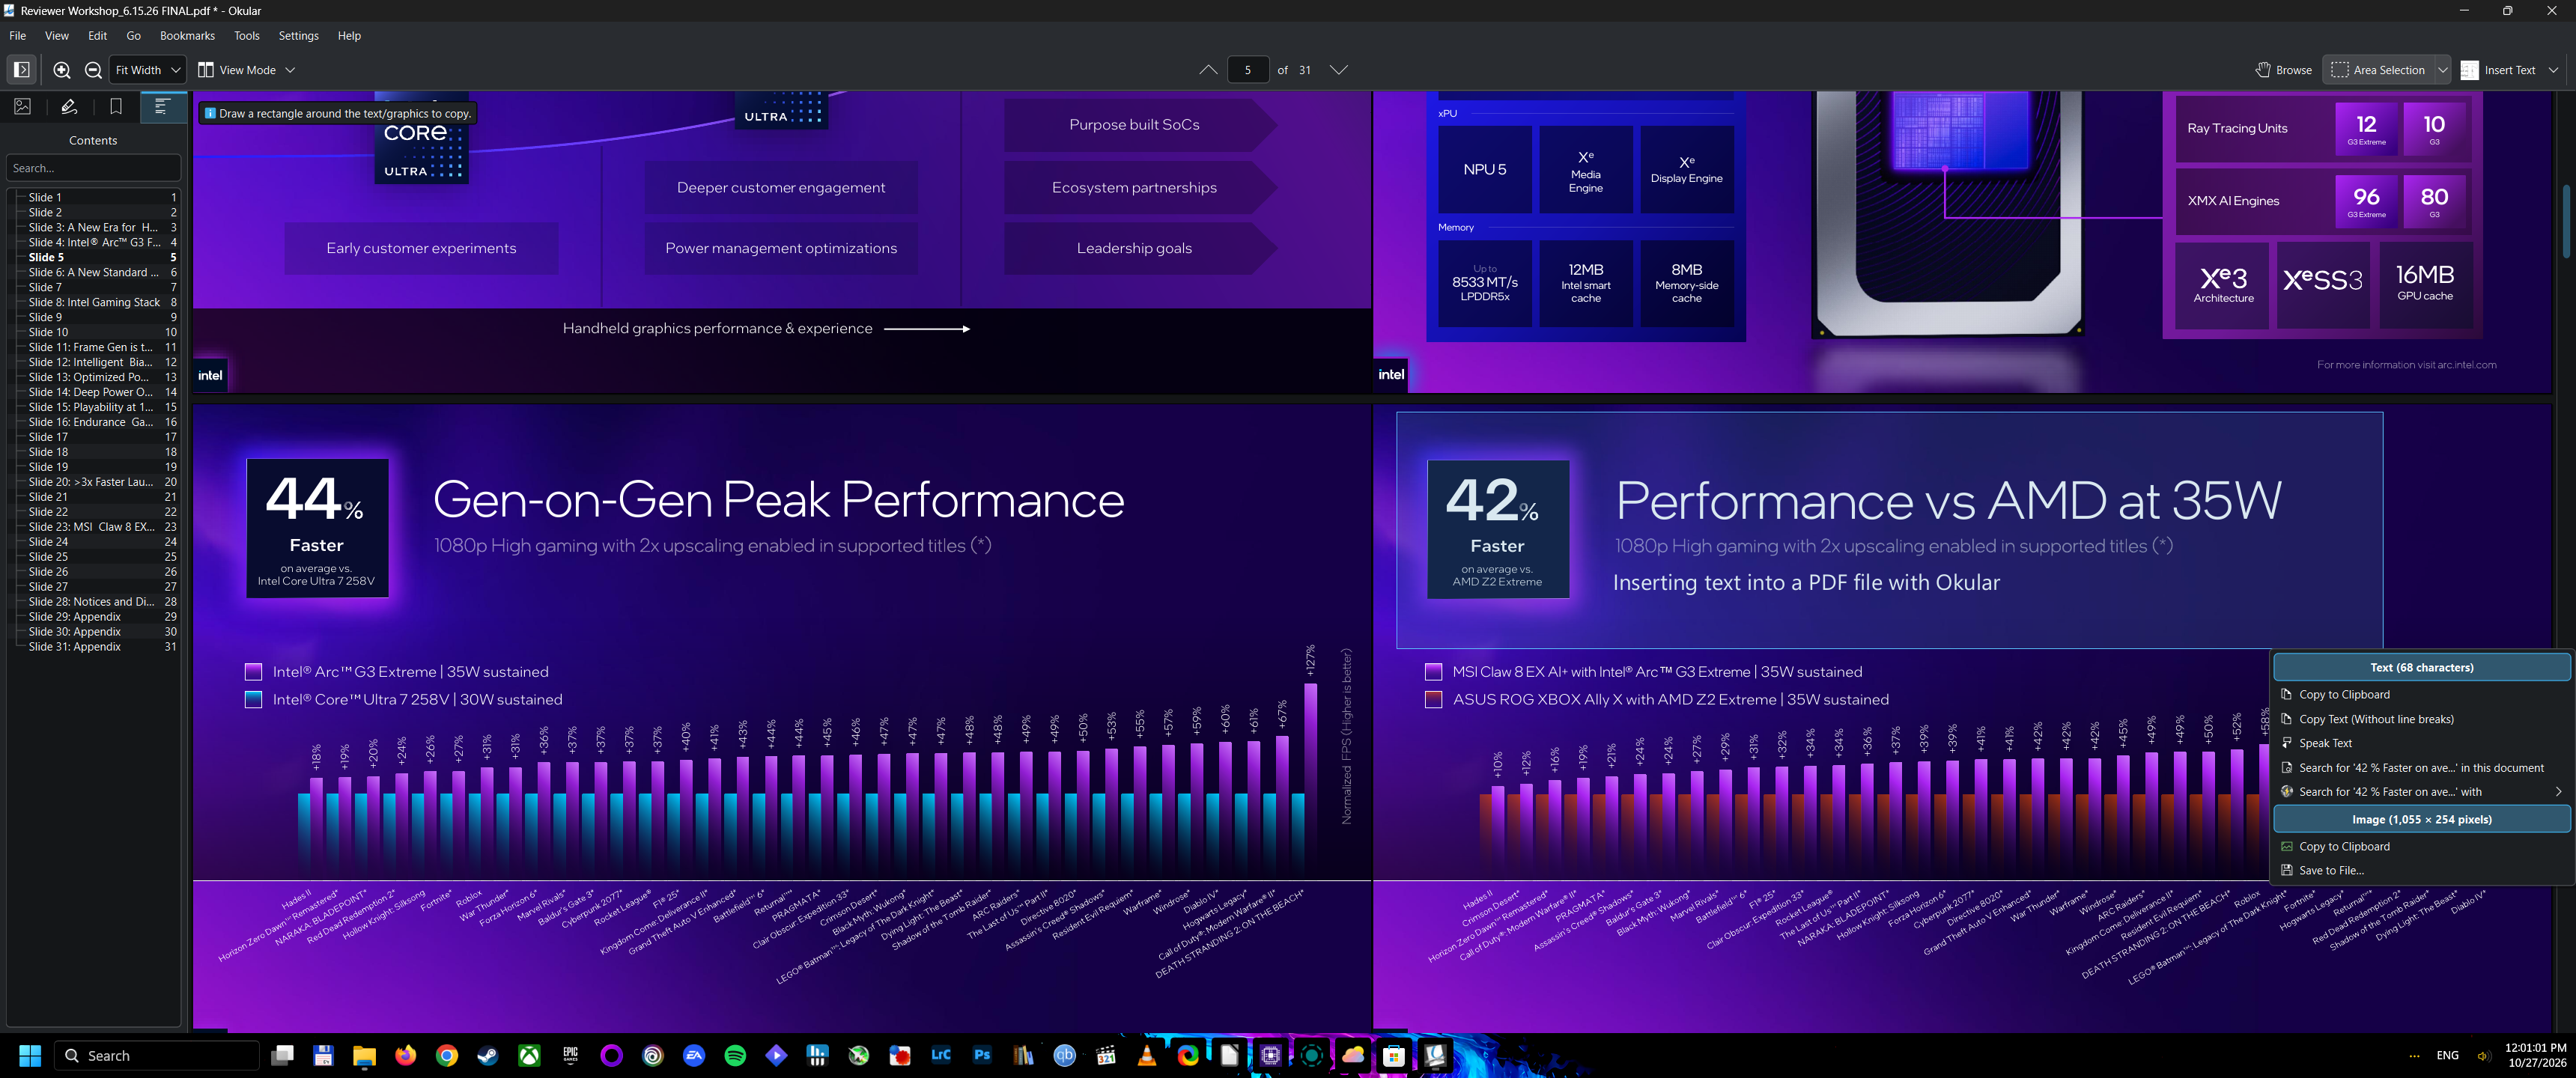Open the Annotations sidebar panel icon
The width and height of the screenshot is (2576, 1078).
(x=69, y=107)
